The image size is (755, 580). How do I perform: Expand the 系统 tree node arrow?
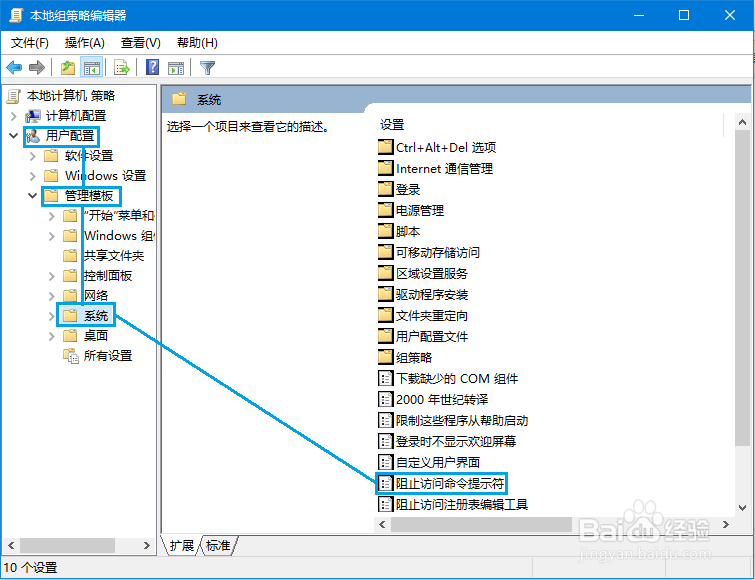(x=52, y=316)
